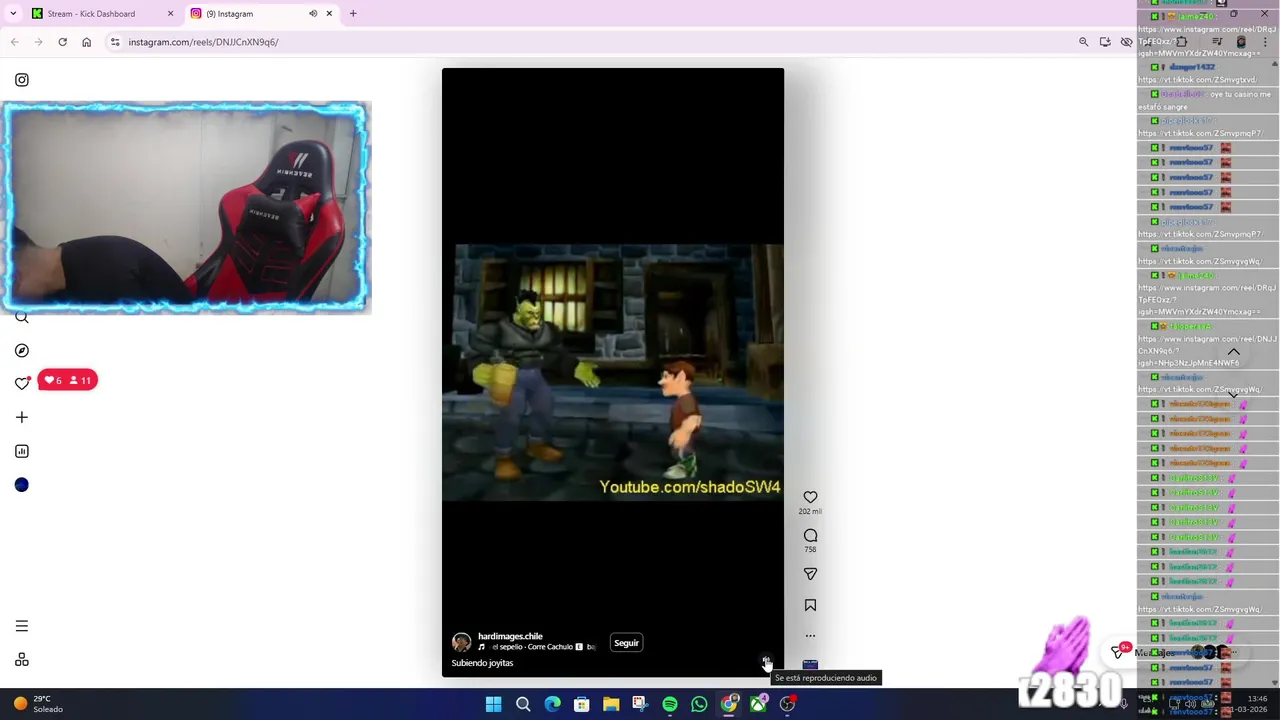The width and height of the screenshot is (1280, 720).
Task: Open the Meta apps grid icon in sidebar
Action: 22,660
